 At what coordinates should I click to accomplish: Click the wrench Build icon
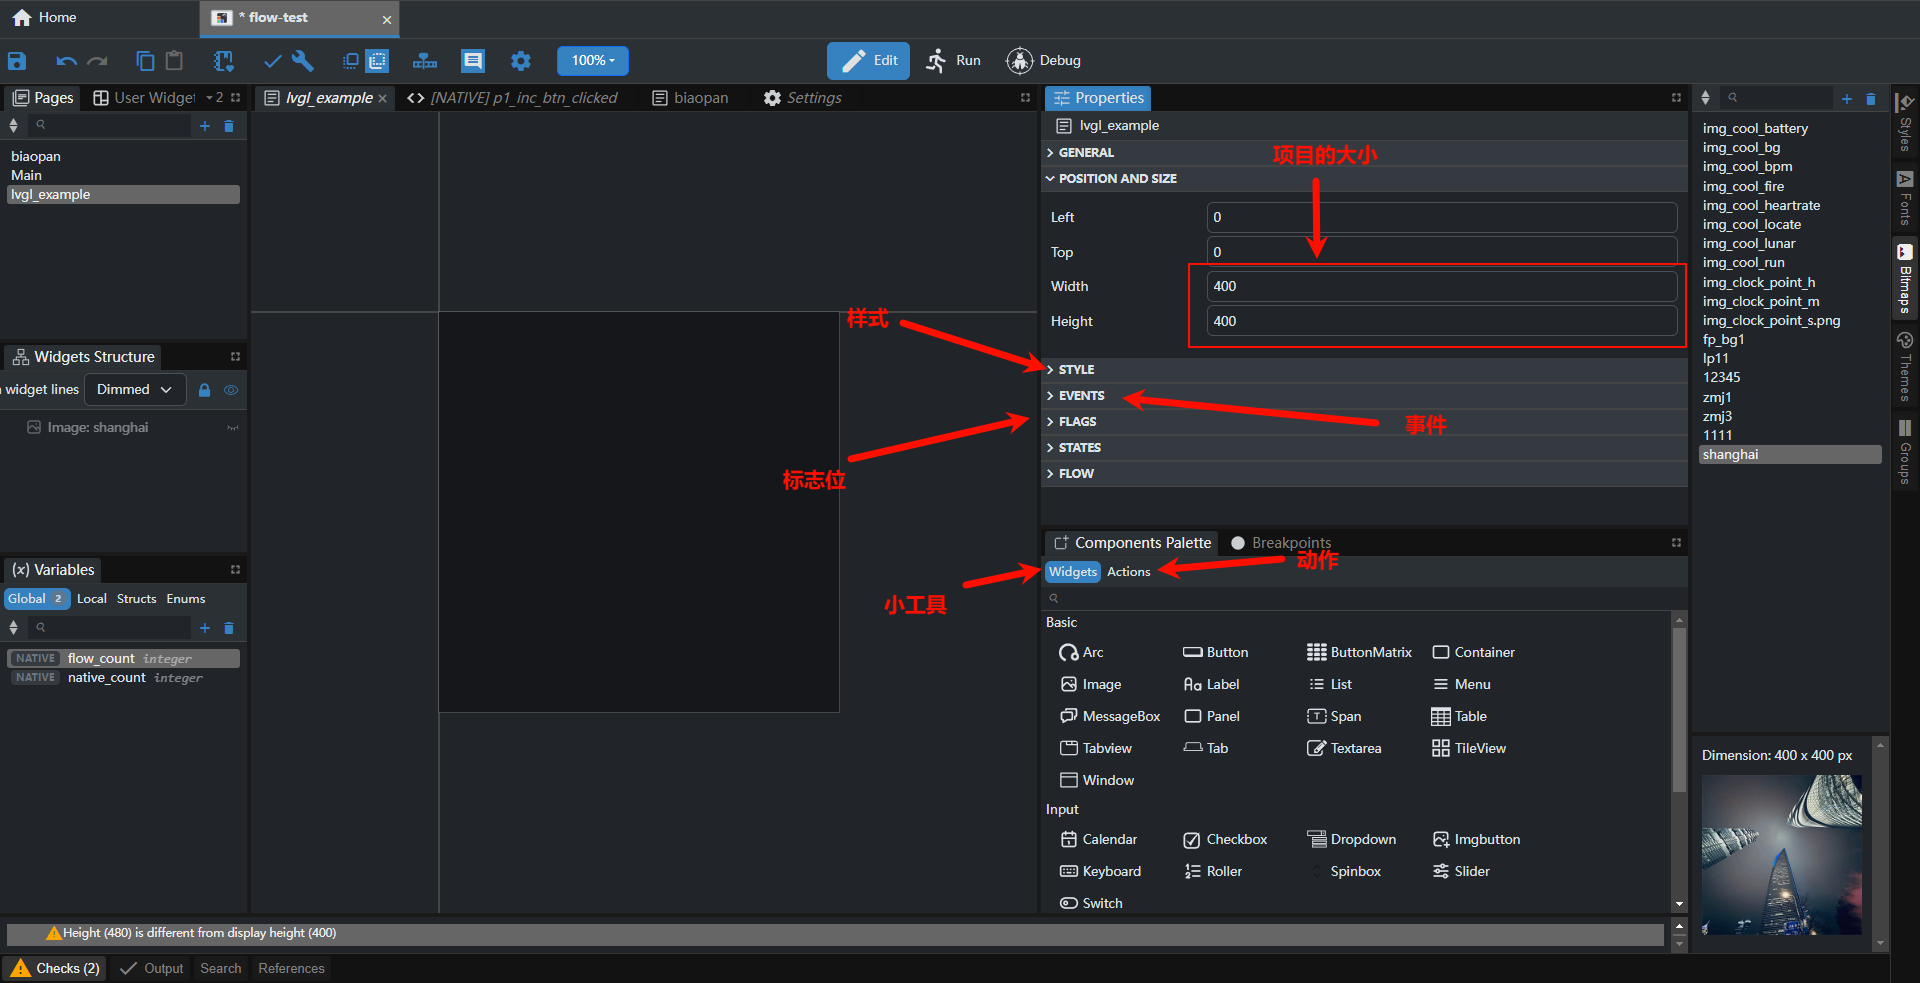pos(303,61)
